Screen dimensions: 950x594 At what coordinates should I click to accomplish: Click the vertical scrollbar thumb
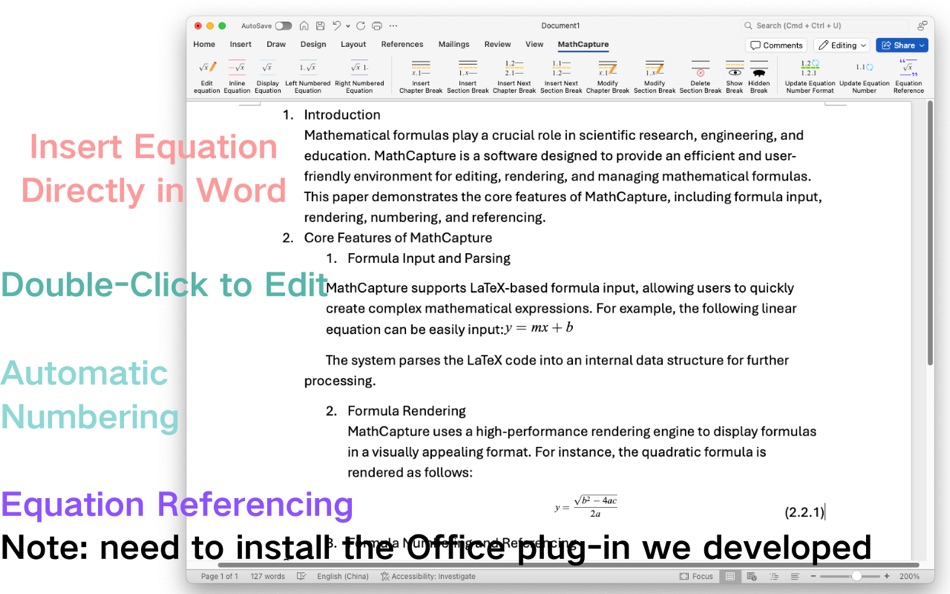[930, 233]
